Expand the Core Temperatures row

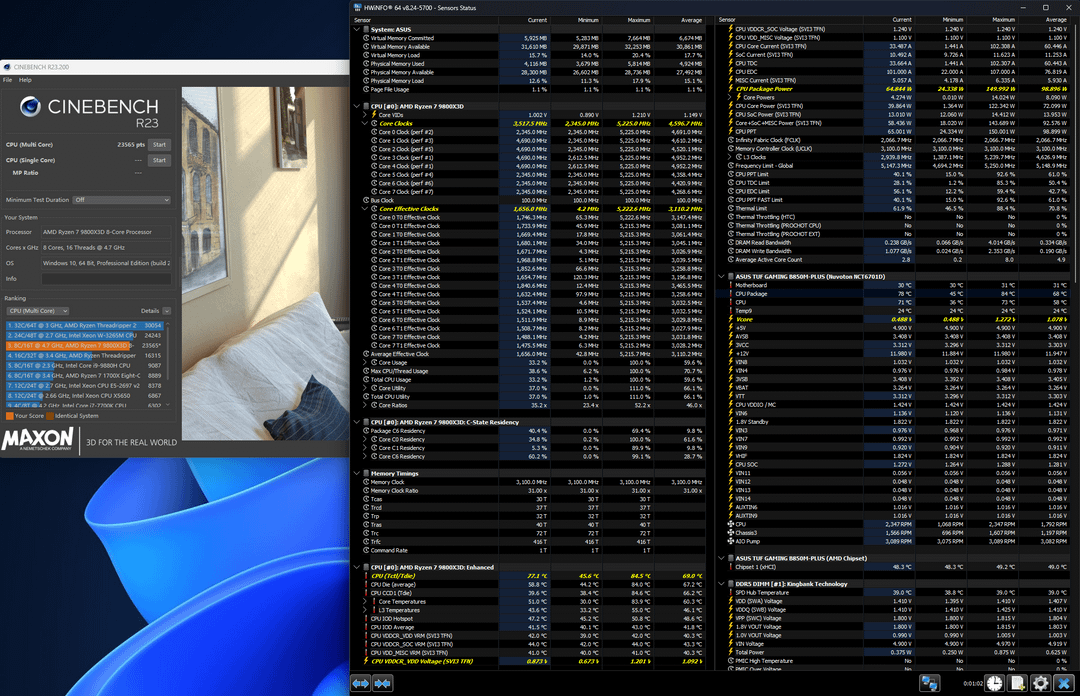coord(365,602)
